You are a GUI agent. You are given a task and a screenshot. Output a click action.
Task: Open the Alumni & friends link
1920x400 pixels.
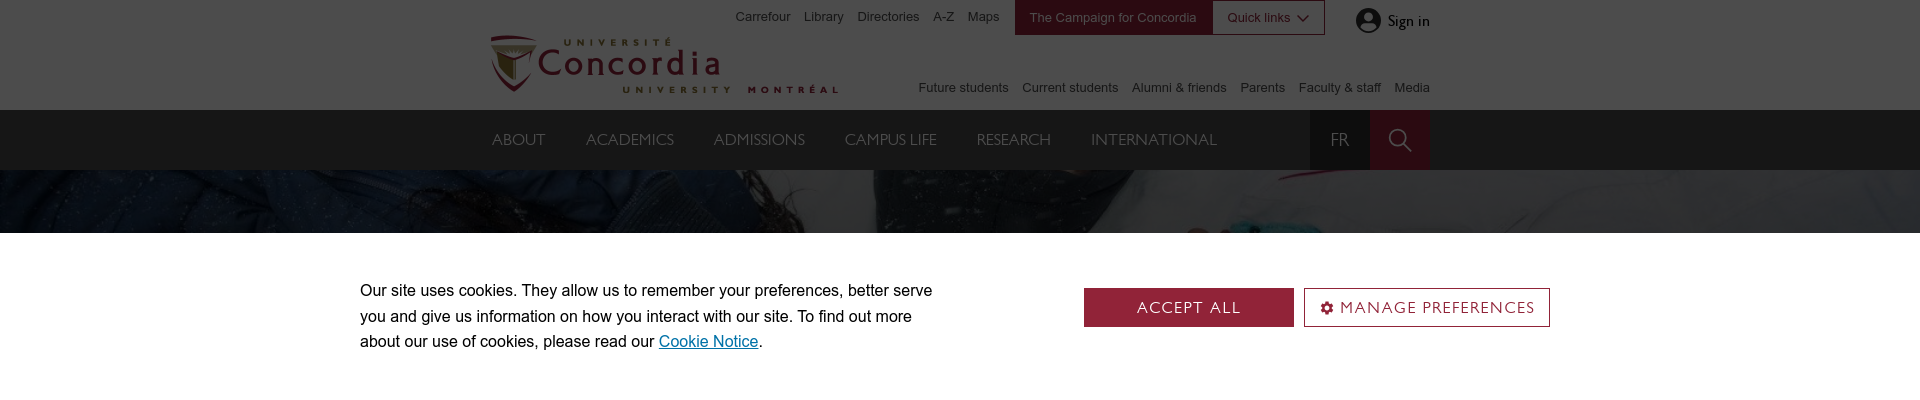tap(1178, 88)
